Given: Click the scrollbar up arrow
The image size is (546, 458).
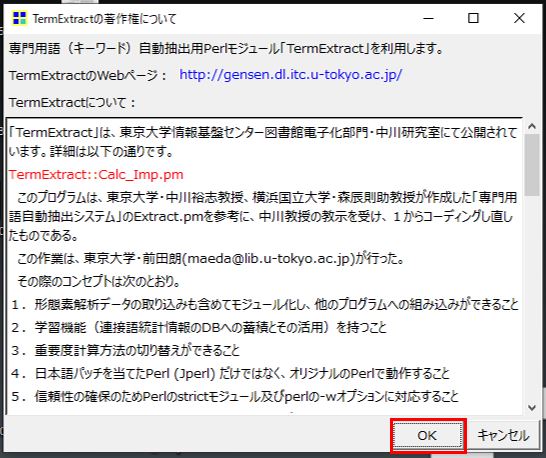Looking at the screenshot, I should coord(532,127).
